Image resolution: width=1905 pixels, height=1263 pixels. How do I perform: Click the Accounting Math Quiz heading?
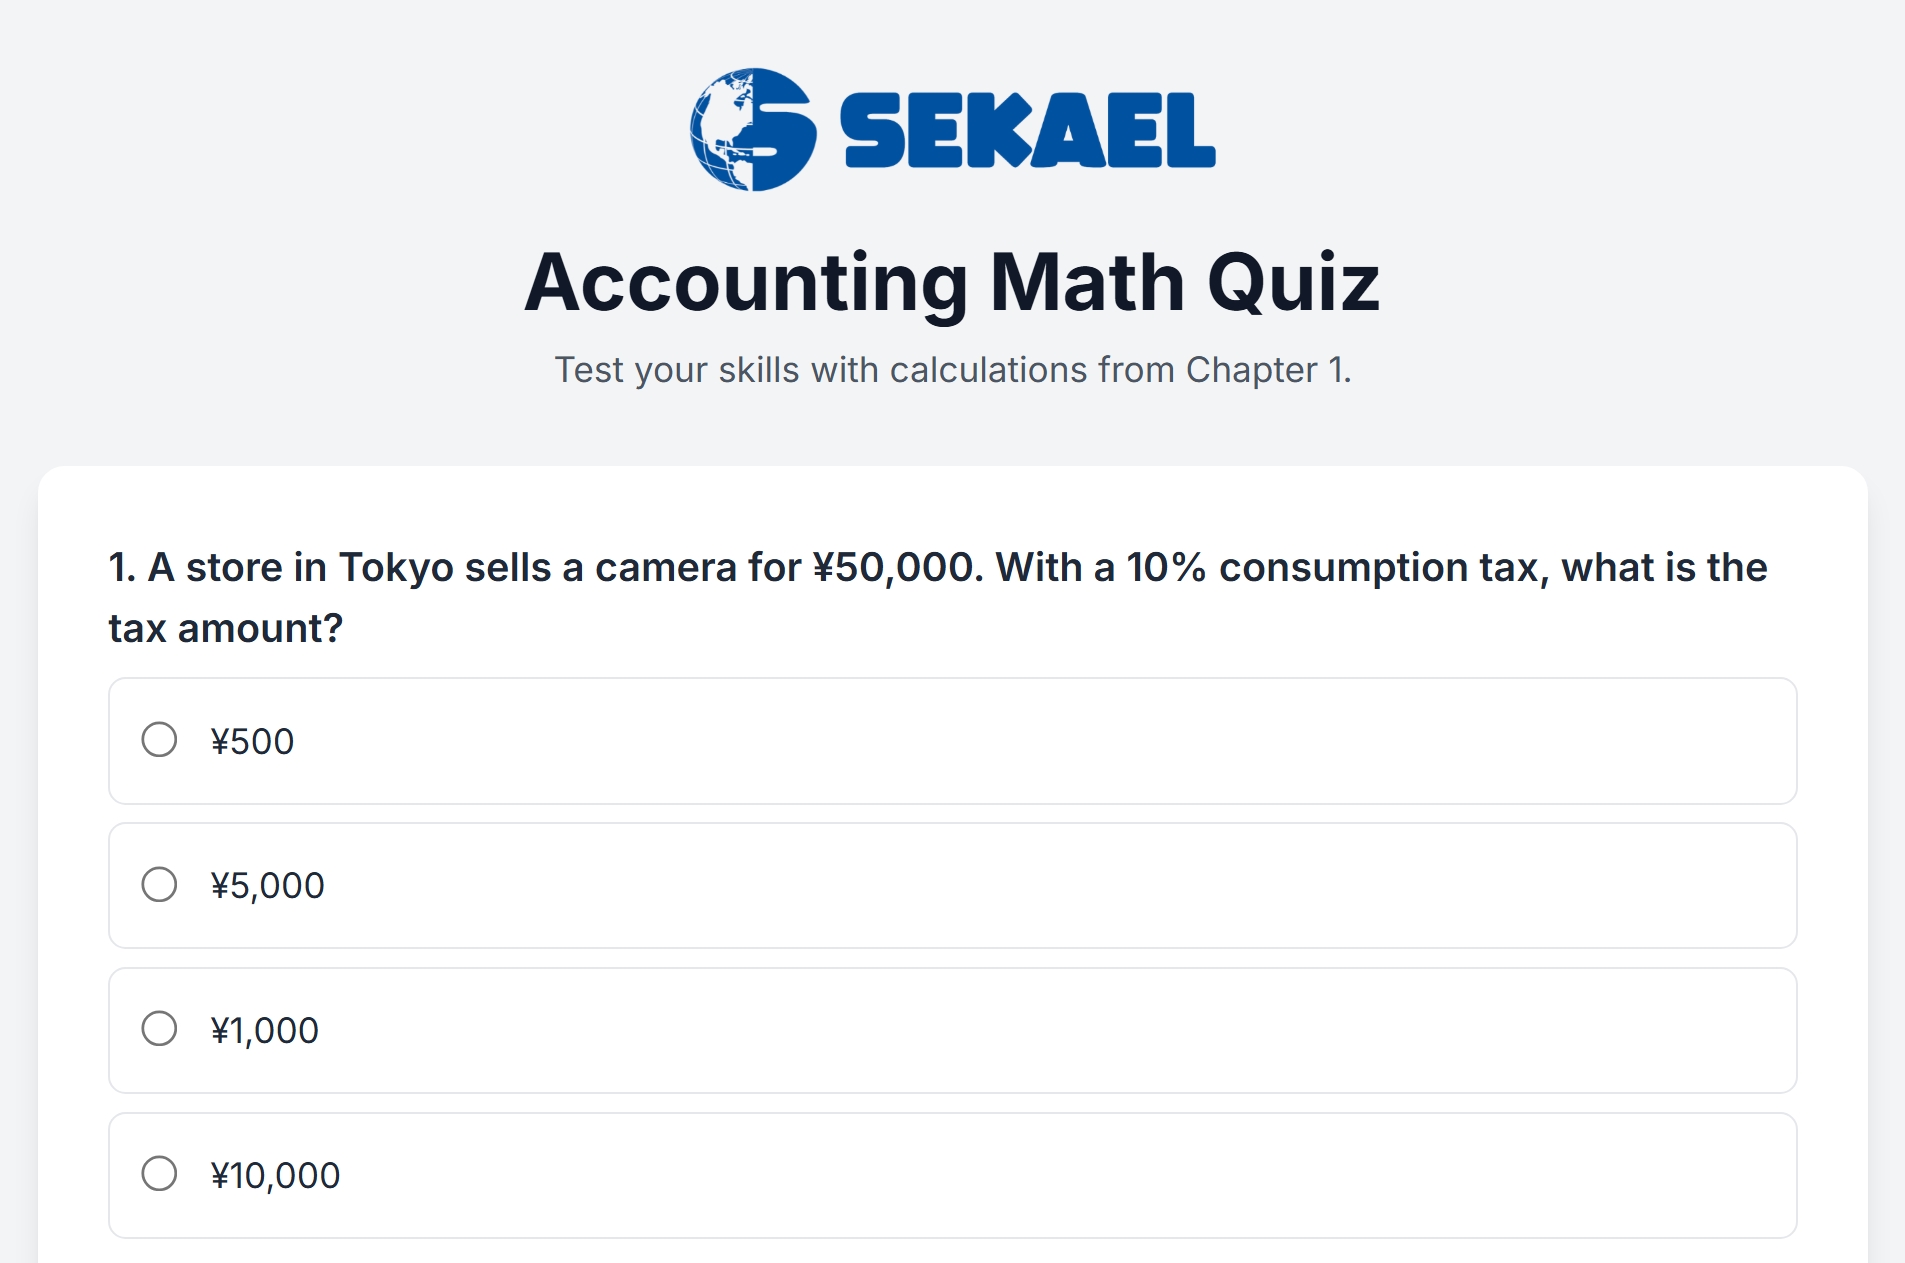(x=952, y=282)
